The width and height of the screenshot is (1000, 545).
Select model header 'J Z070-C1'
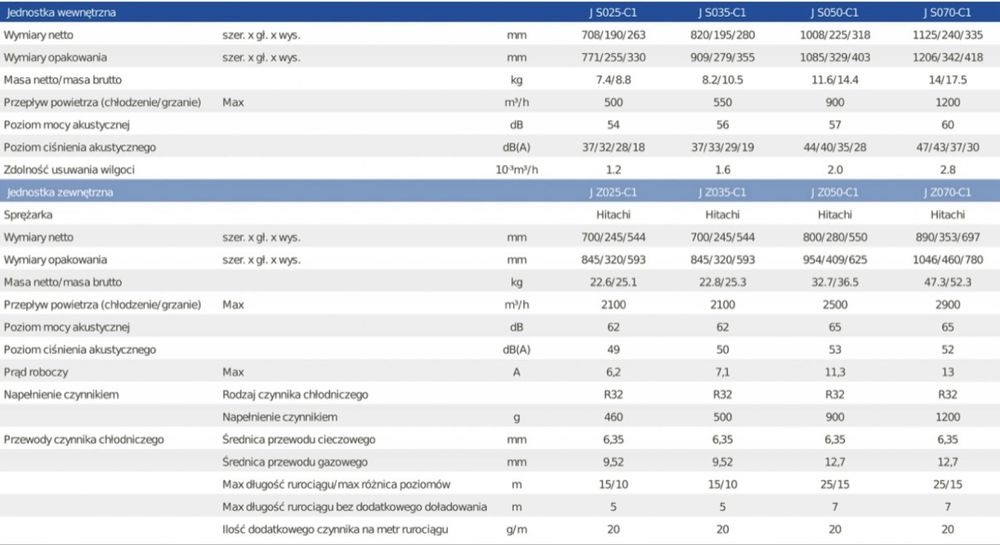[x=947, y=192]
